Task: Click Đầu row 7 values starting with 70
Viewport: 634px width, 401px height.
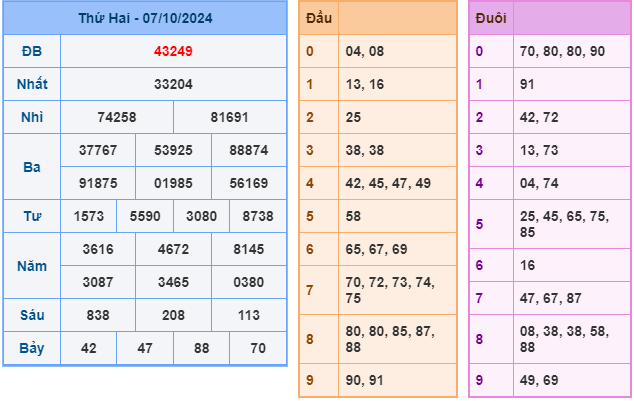Action: (390, 290)
